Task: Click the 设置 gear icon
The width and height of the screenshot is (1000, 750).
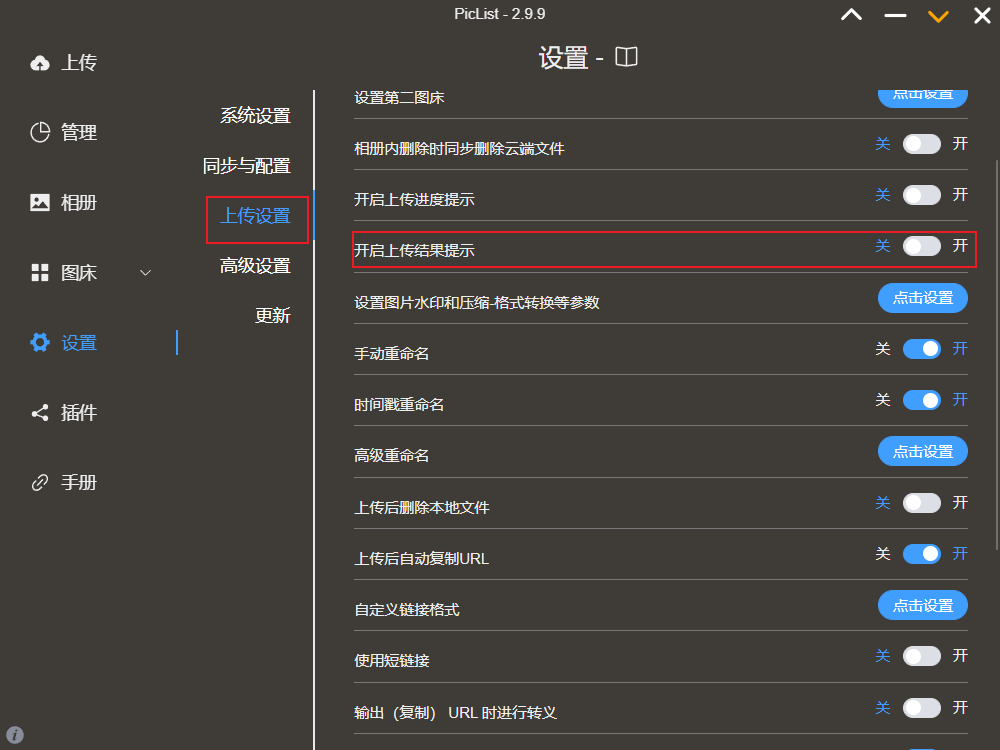Action: [x=40, y=342]
